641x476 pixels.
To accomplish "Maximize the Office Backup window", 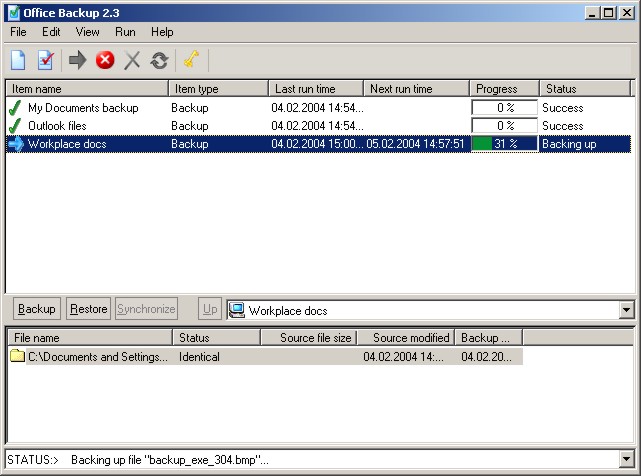I will [x=609, y=13].
